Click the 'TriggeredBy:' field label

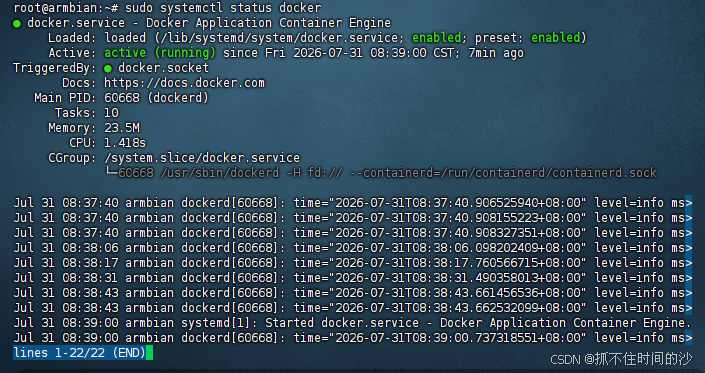tap(55, 68)
